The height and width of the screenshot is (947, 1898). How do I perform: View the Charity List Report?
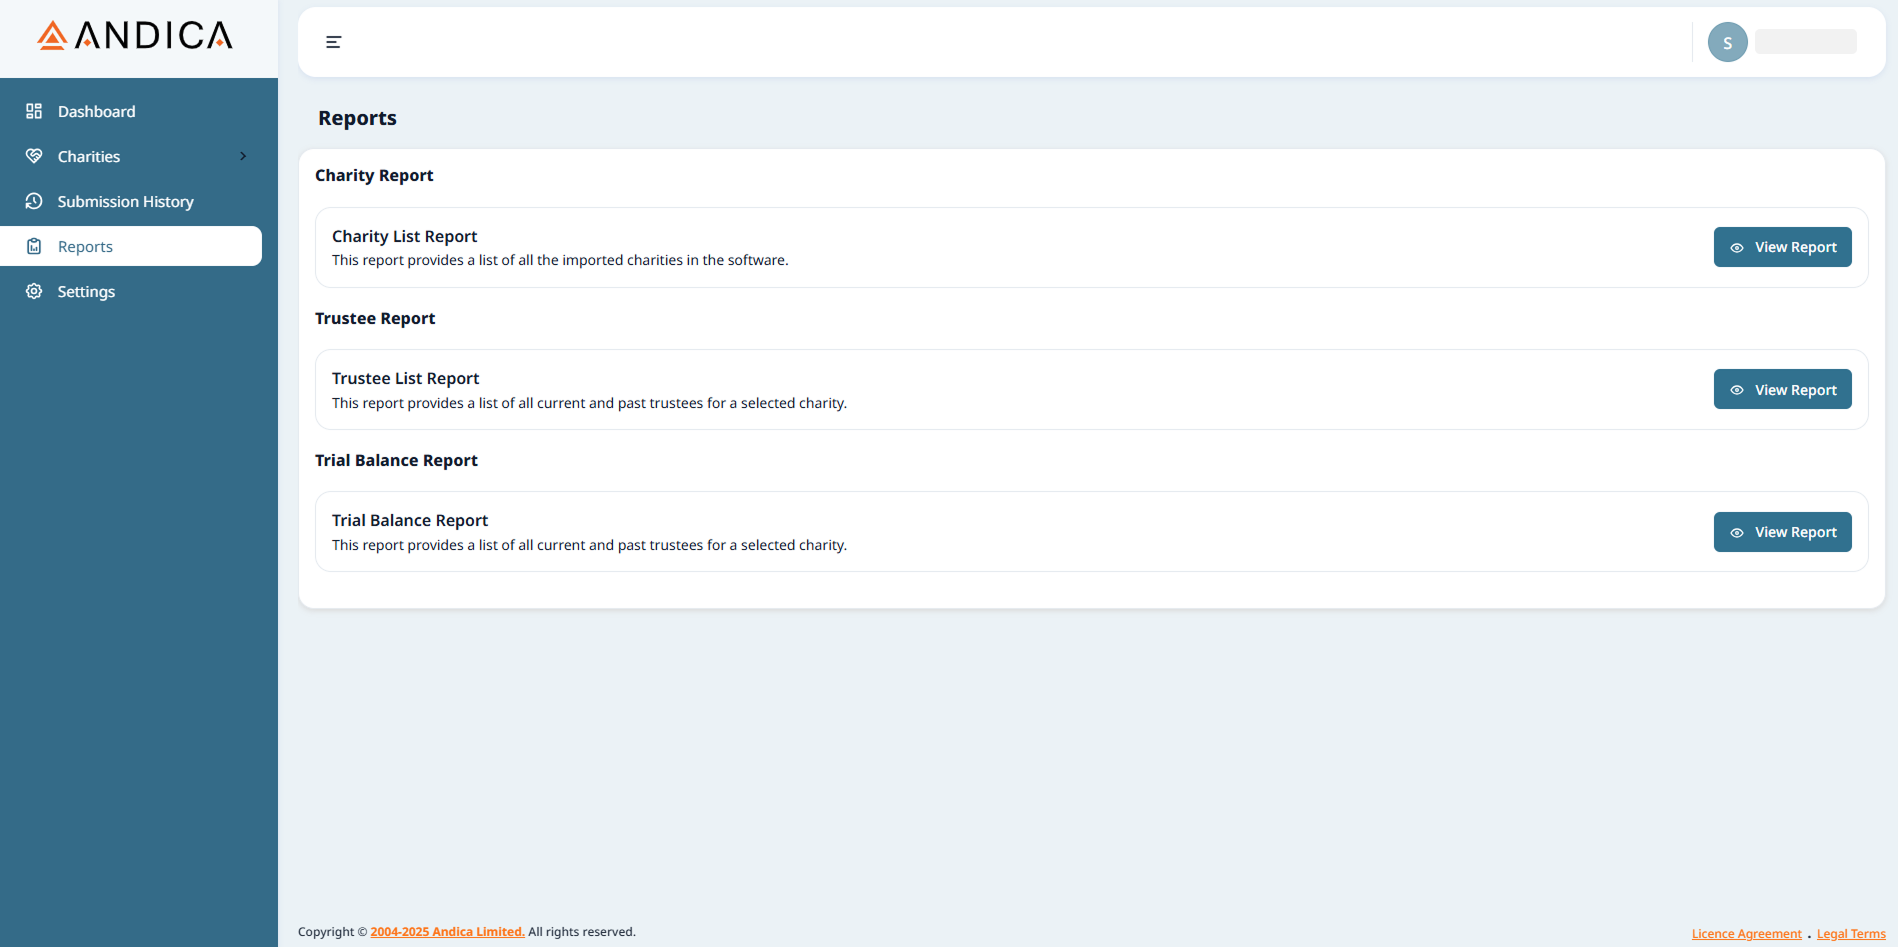tap(1782, 246)
